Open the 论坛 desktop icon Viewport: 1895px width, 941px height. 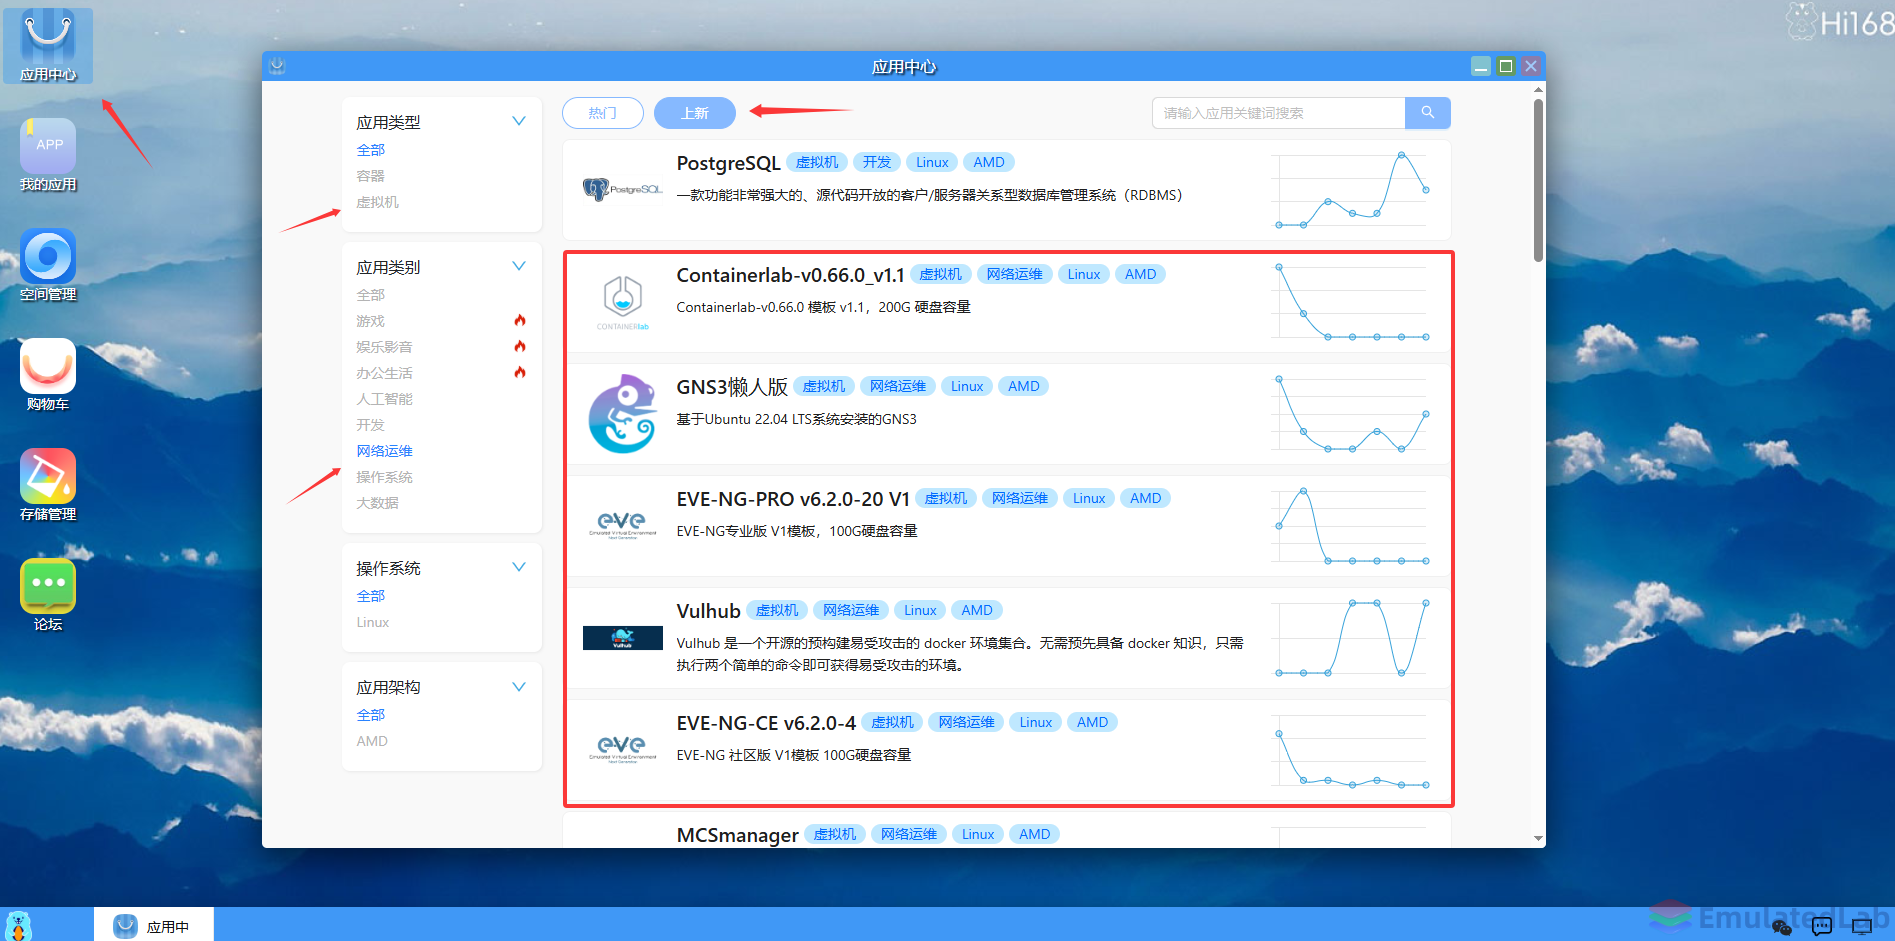click(48, 595)
